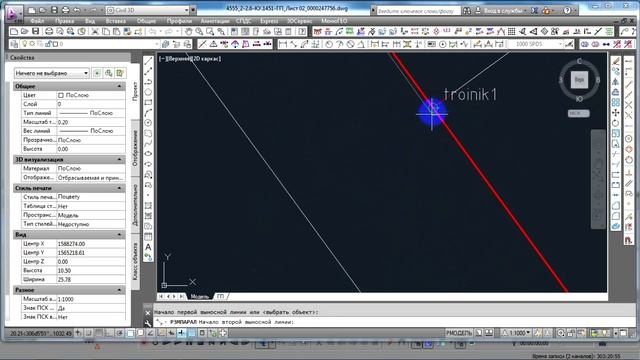
Task: Select the Rectangle draw tool
Action: coord(148,102)
